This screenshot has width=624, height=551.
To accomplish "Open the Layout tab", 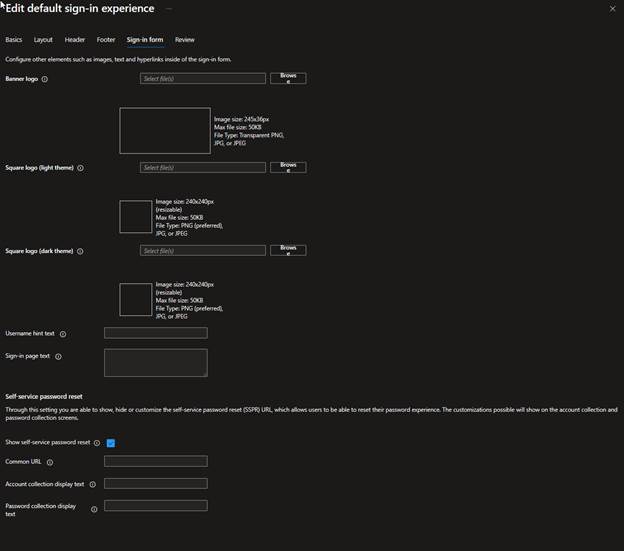I will (x=43, y=40).
